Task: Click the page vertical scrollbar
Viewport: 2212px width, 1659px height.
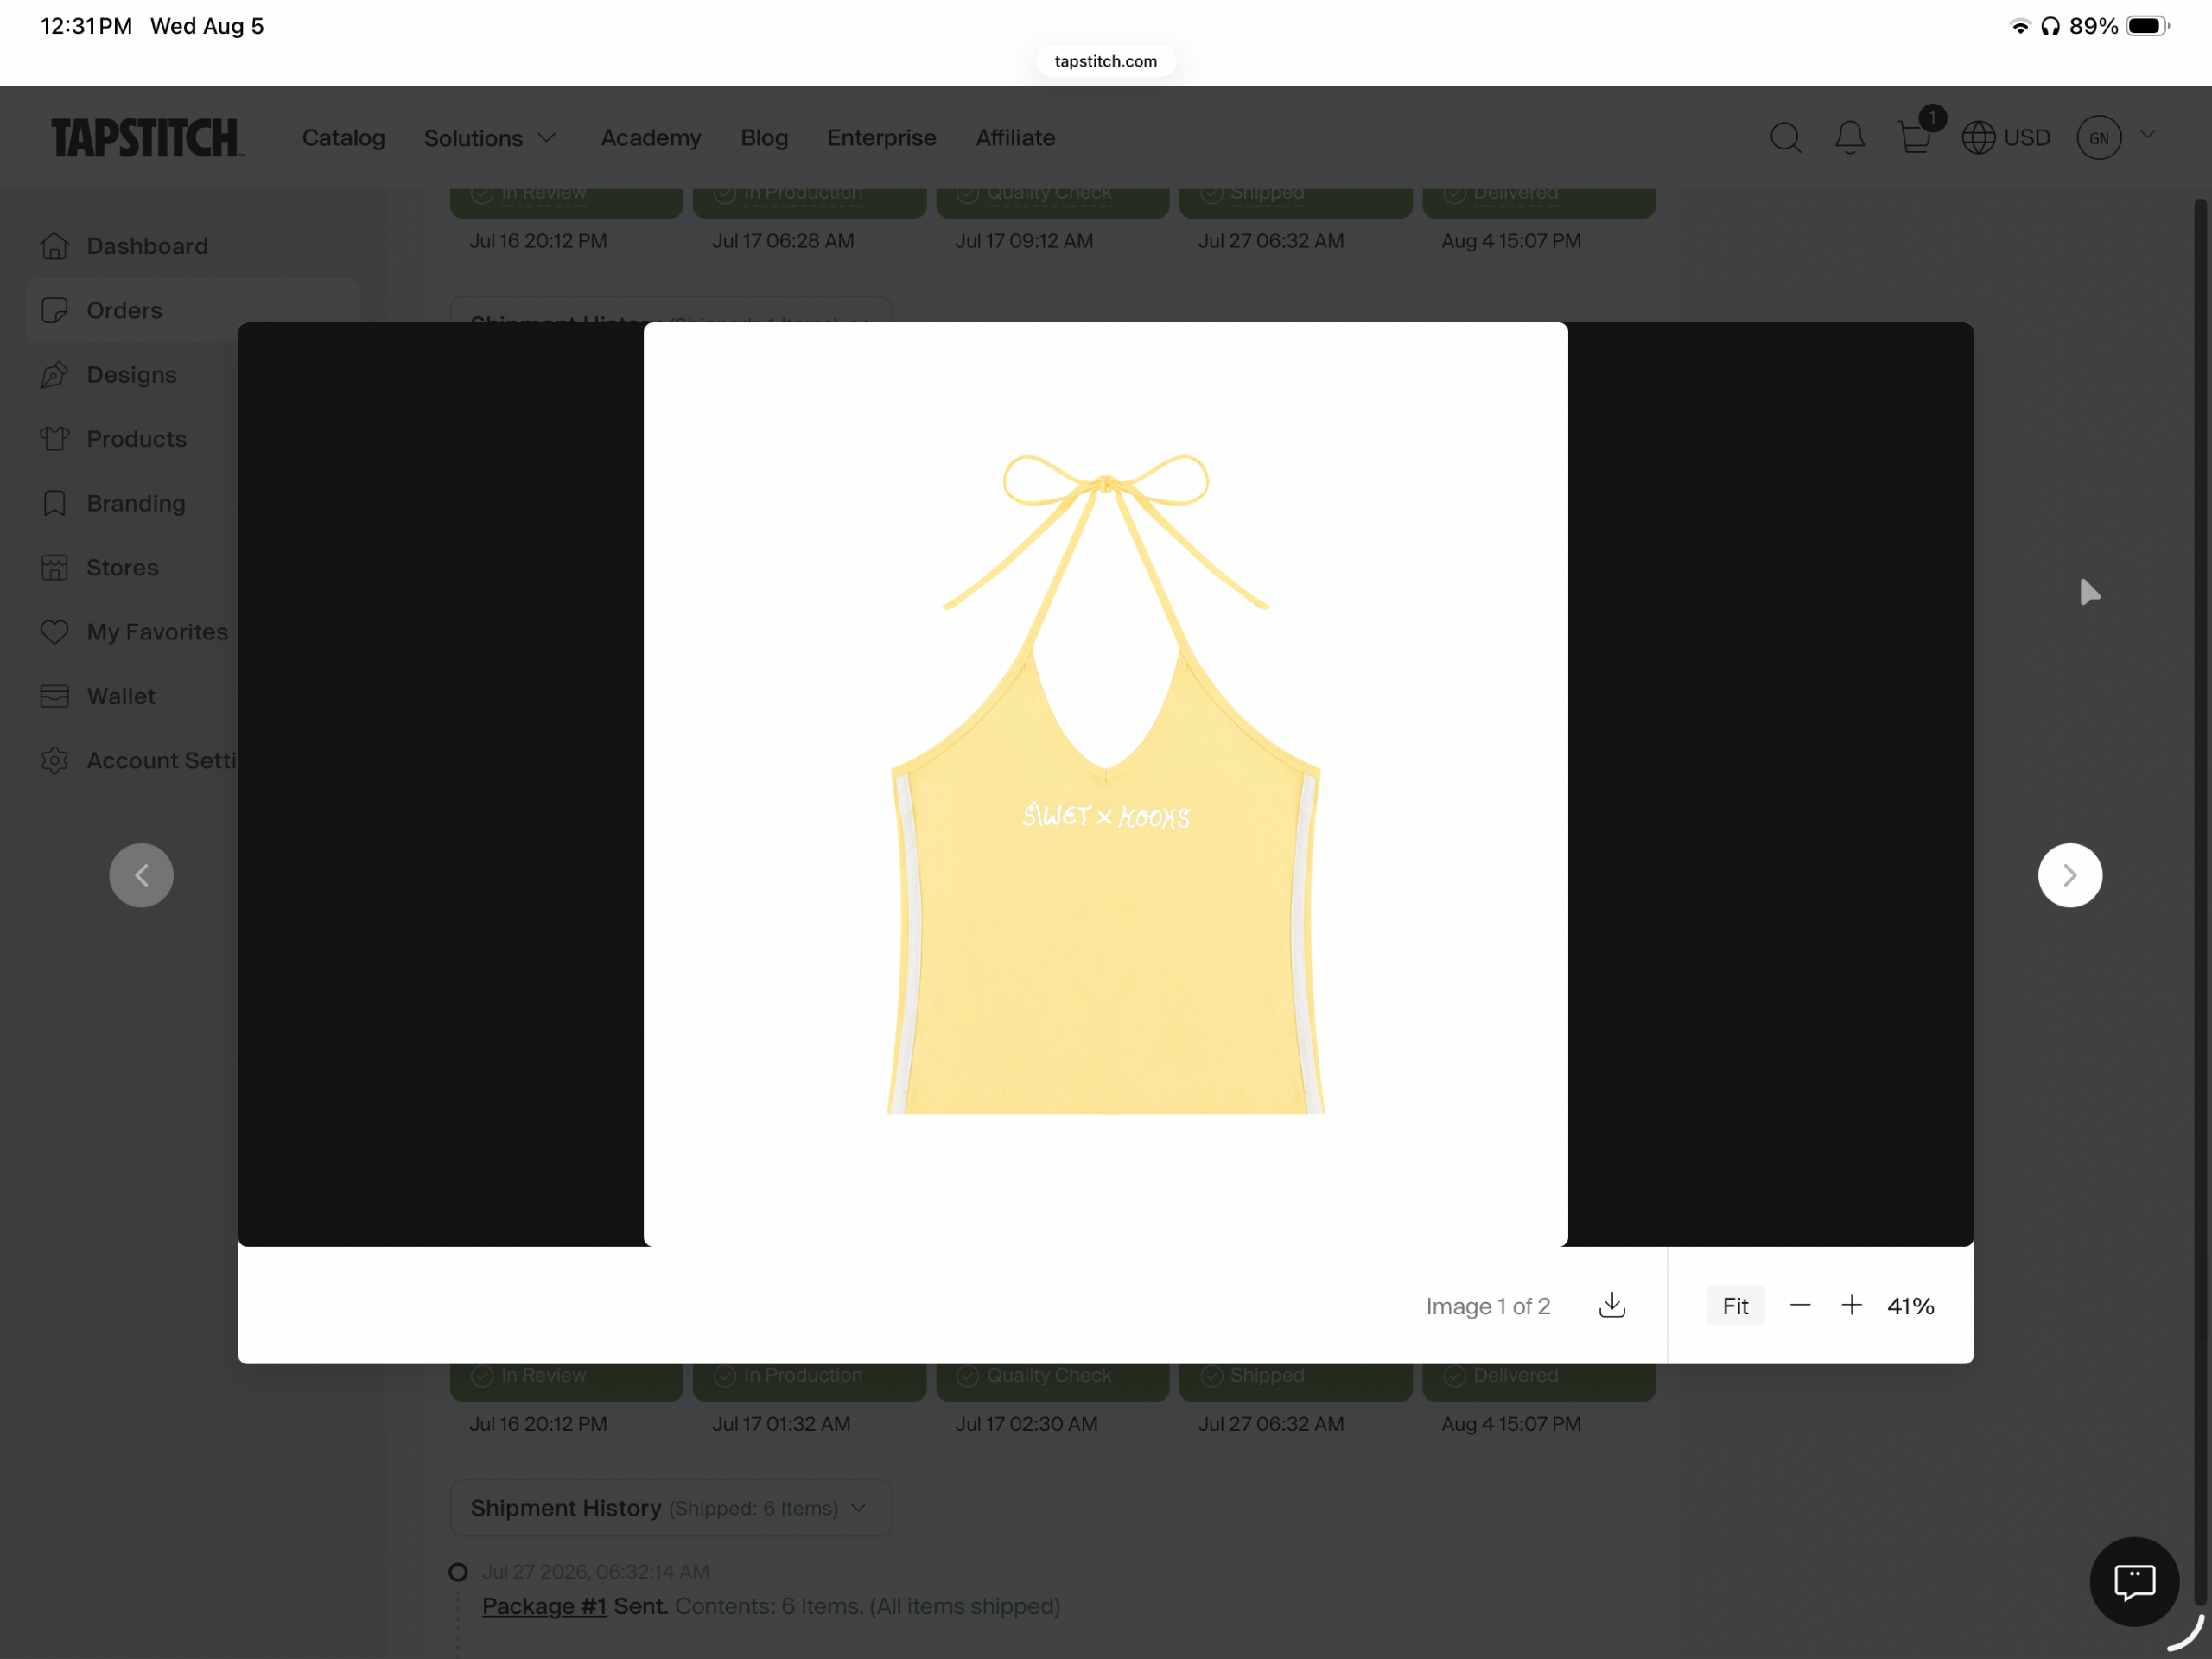Action: 2200,900
